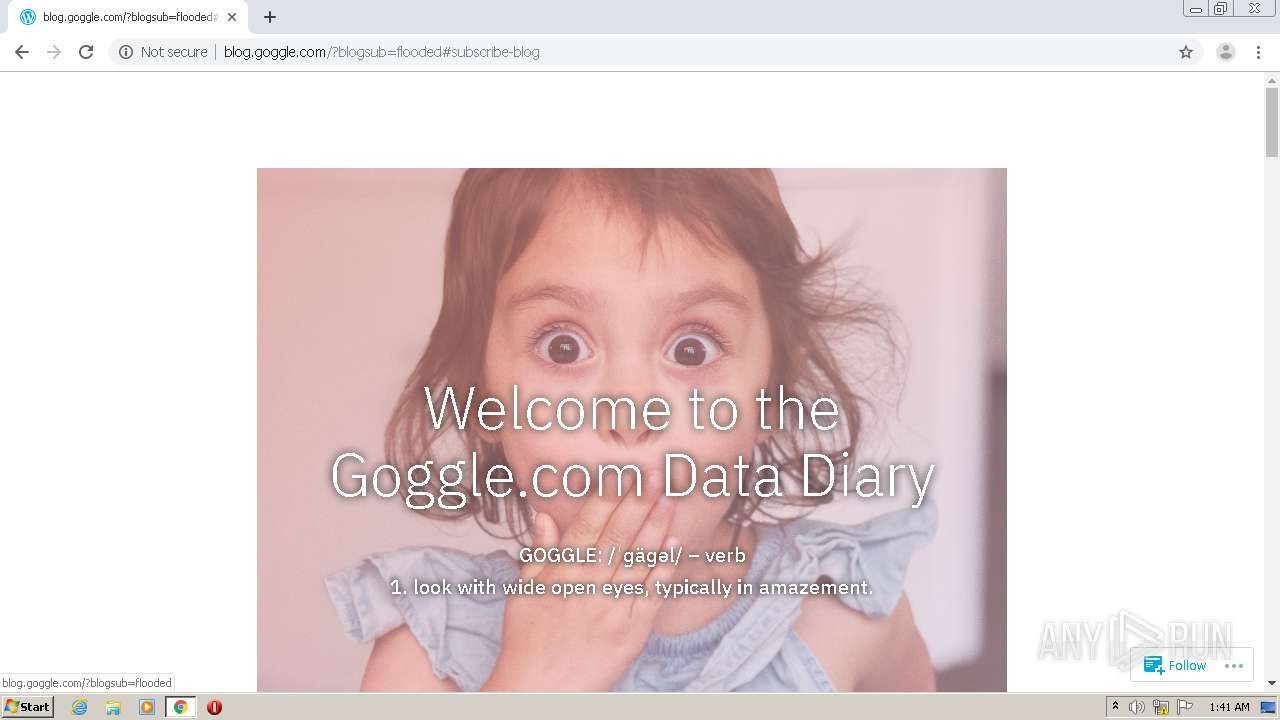Open a new browser tab

coord(270,17)
